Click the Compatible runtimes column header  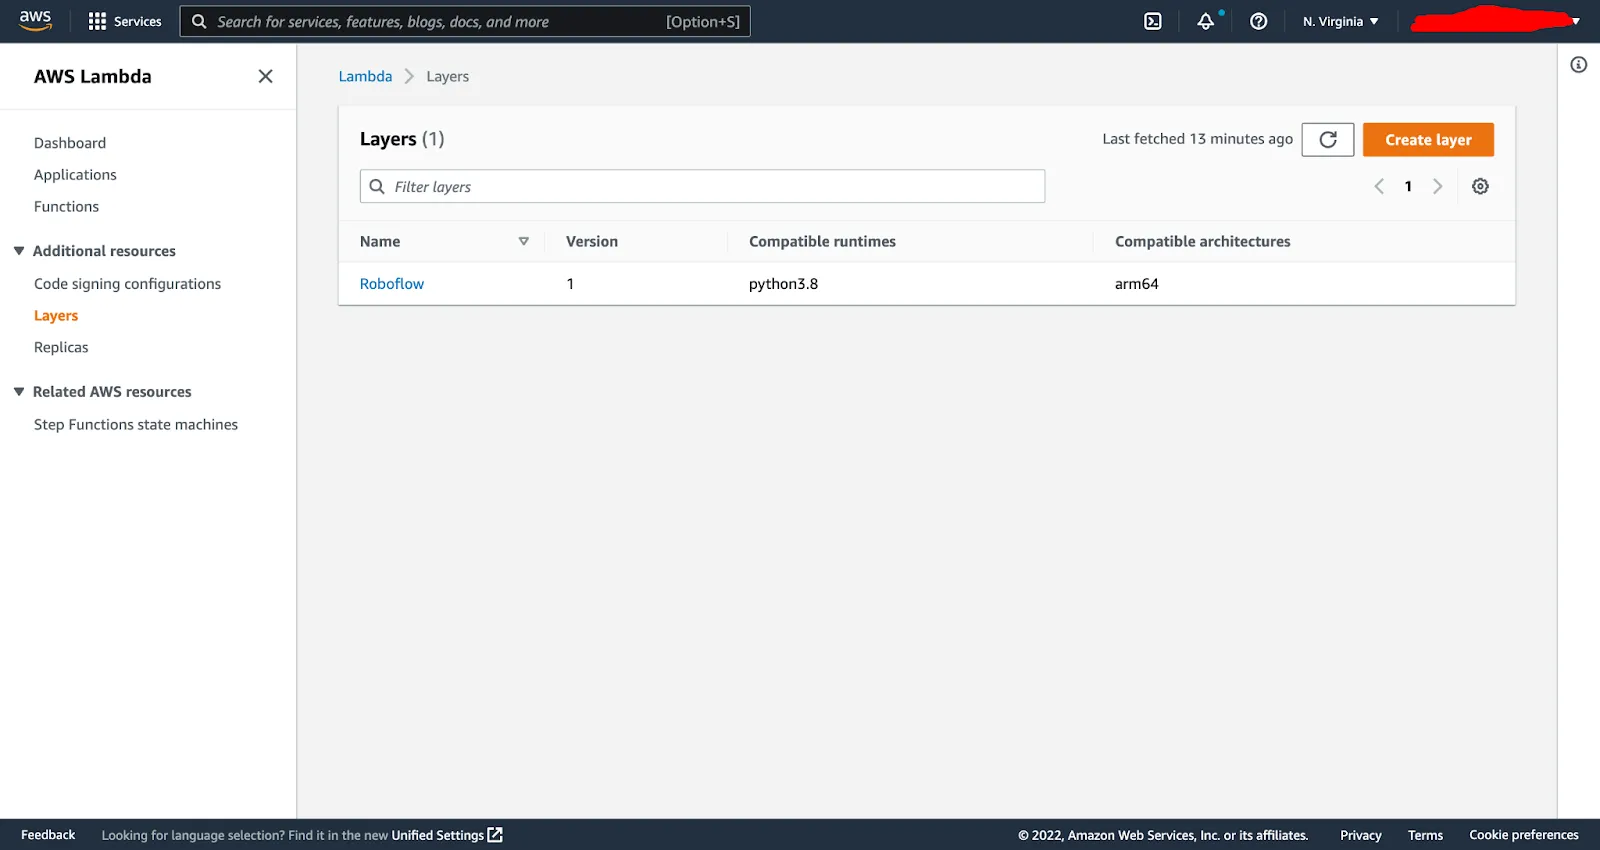click(x=822, y=242)
